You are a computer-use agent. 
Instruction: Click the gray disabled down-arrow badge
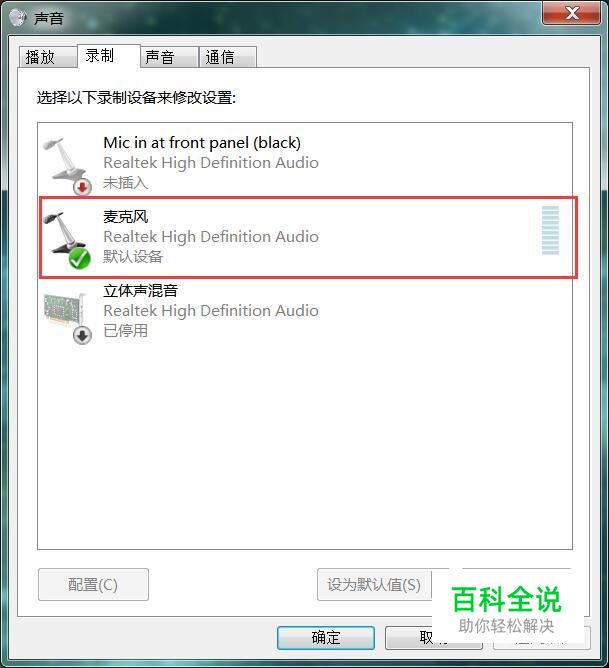82,335
